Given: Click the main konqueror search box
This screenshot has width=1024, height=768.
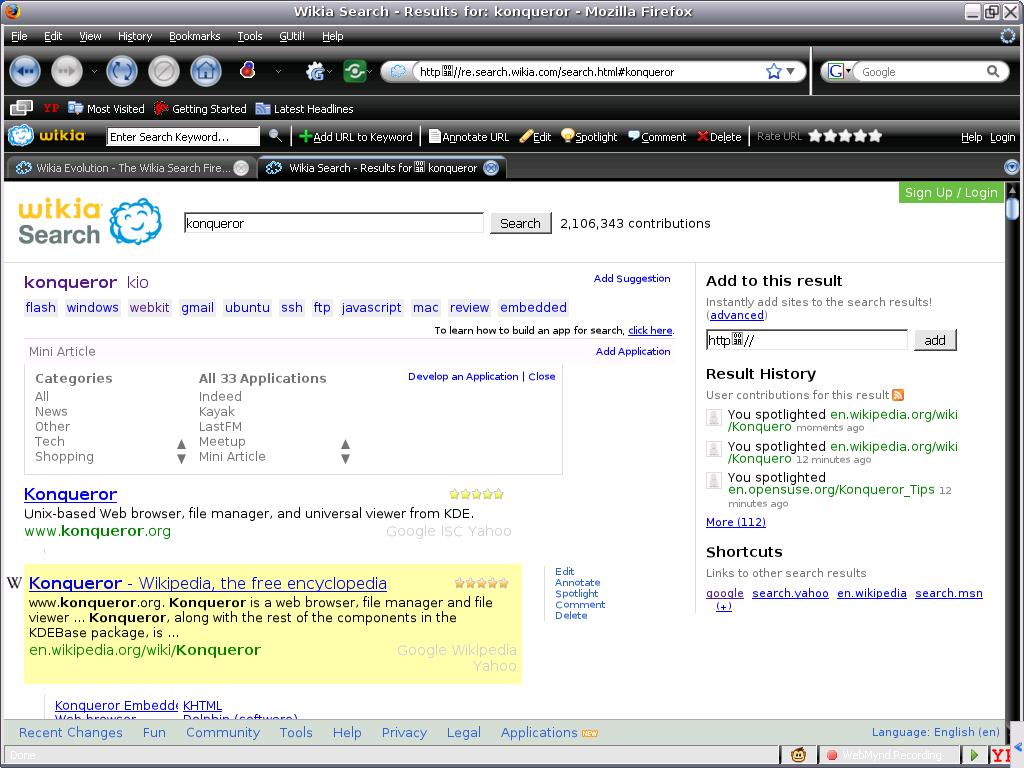Looking at the screenshot, I should (334, 223).
